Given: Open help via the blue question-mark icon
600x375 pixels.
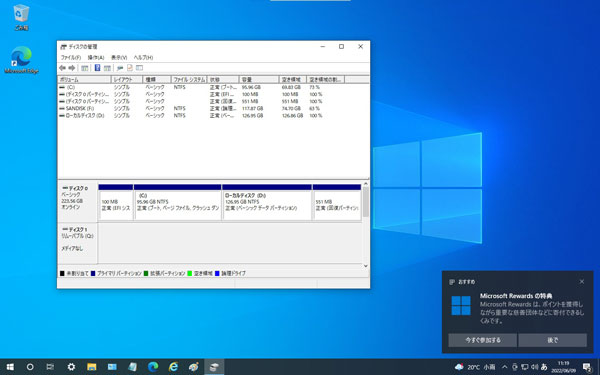Looking at the screenshot, I should (x=97, y=68).
